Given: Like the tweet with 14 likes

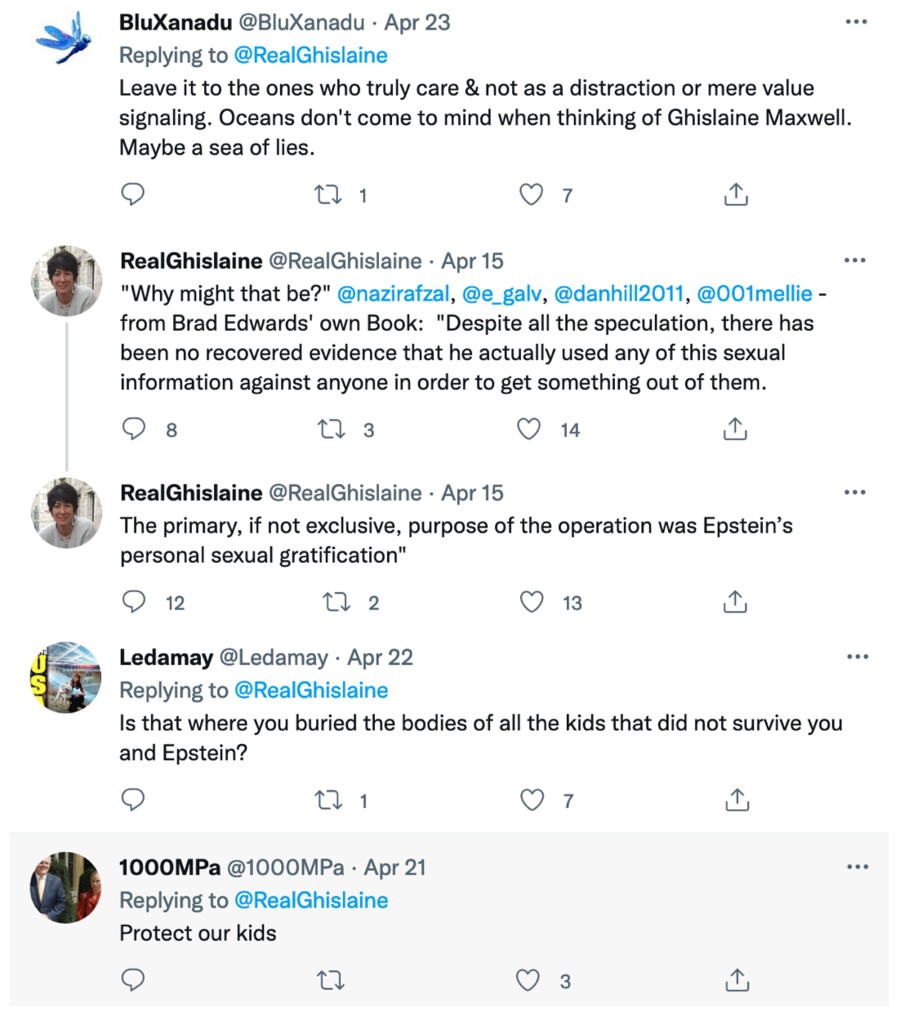Looking at the screenshot, I should click(531, 429).
